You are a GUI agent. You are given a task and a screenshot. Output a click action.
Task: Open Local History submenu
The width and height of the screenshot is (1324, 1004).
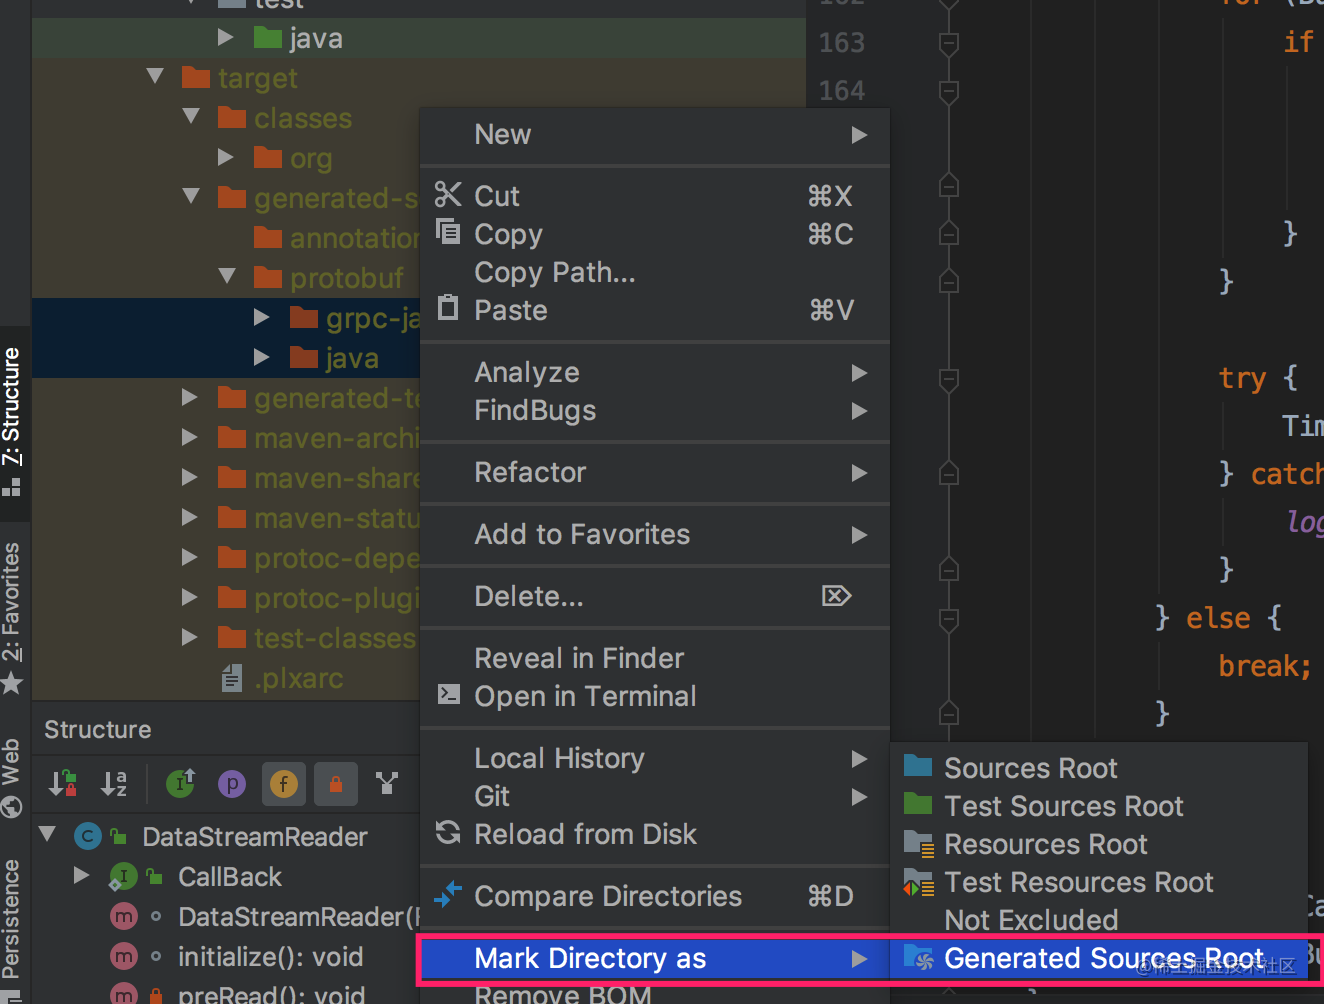click(x=655, y=758)
